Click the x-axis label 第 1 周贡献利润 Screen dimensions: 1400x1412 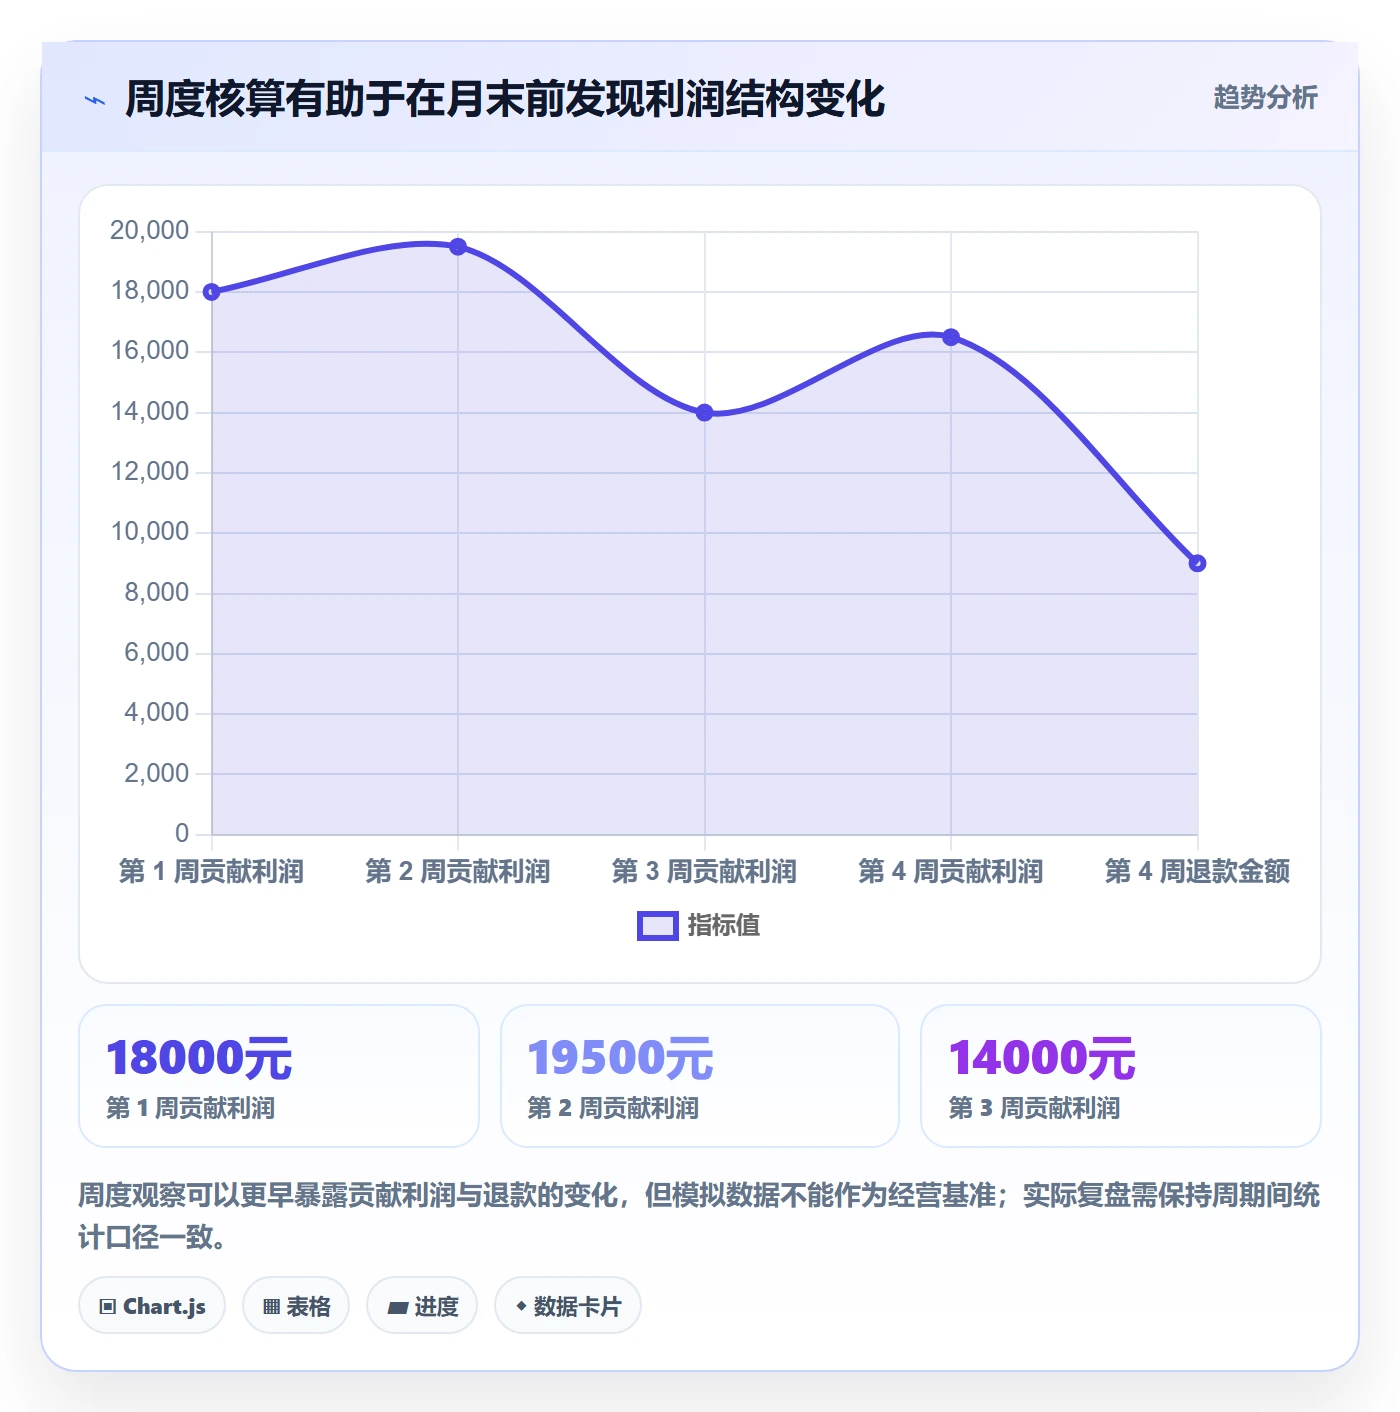tap(211, 871)
